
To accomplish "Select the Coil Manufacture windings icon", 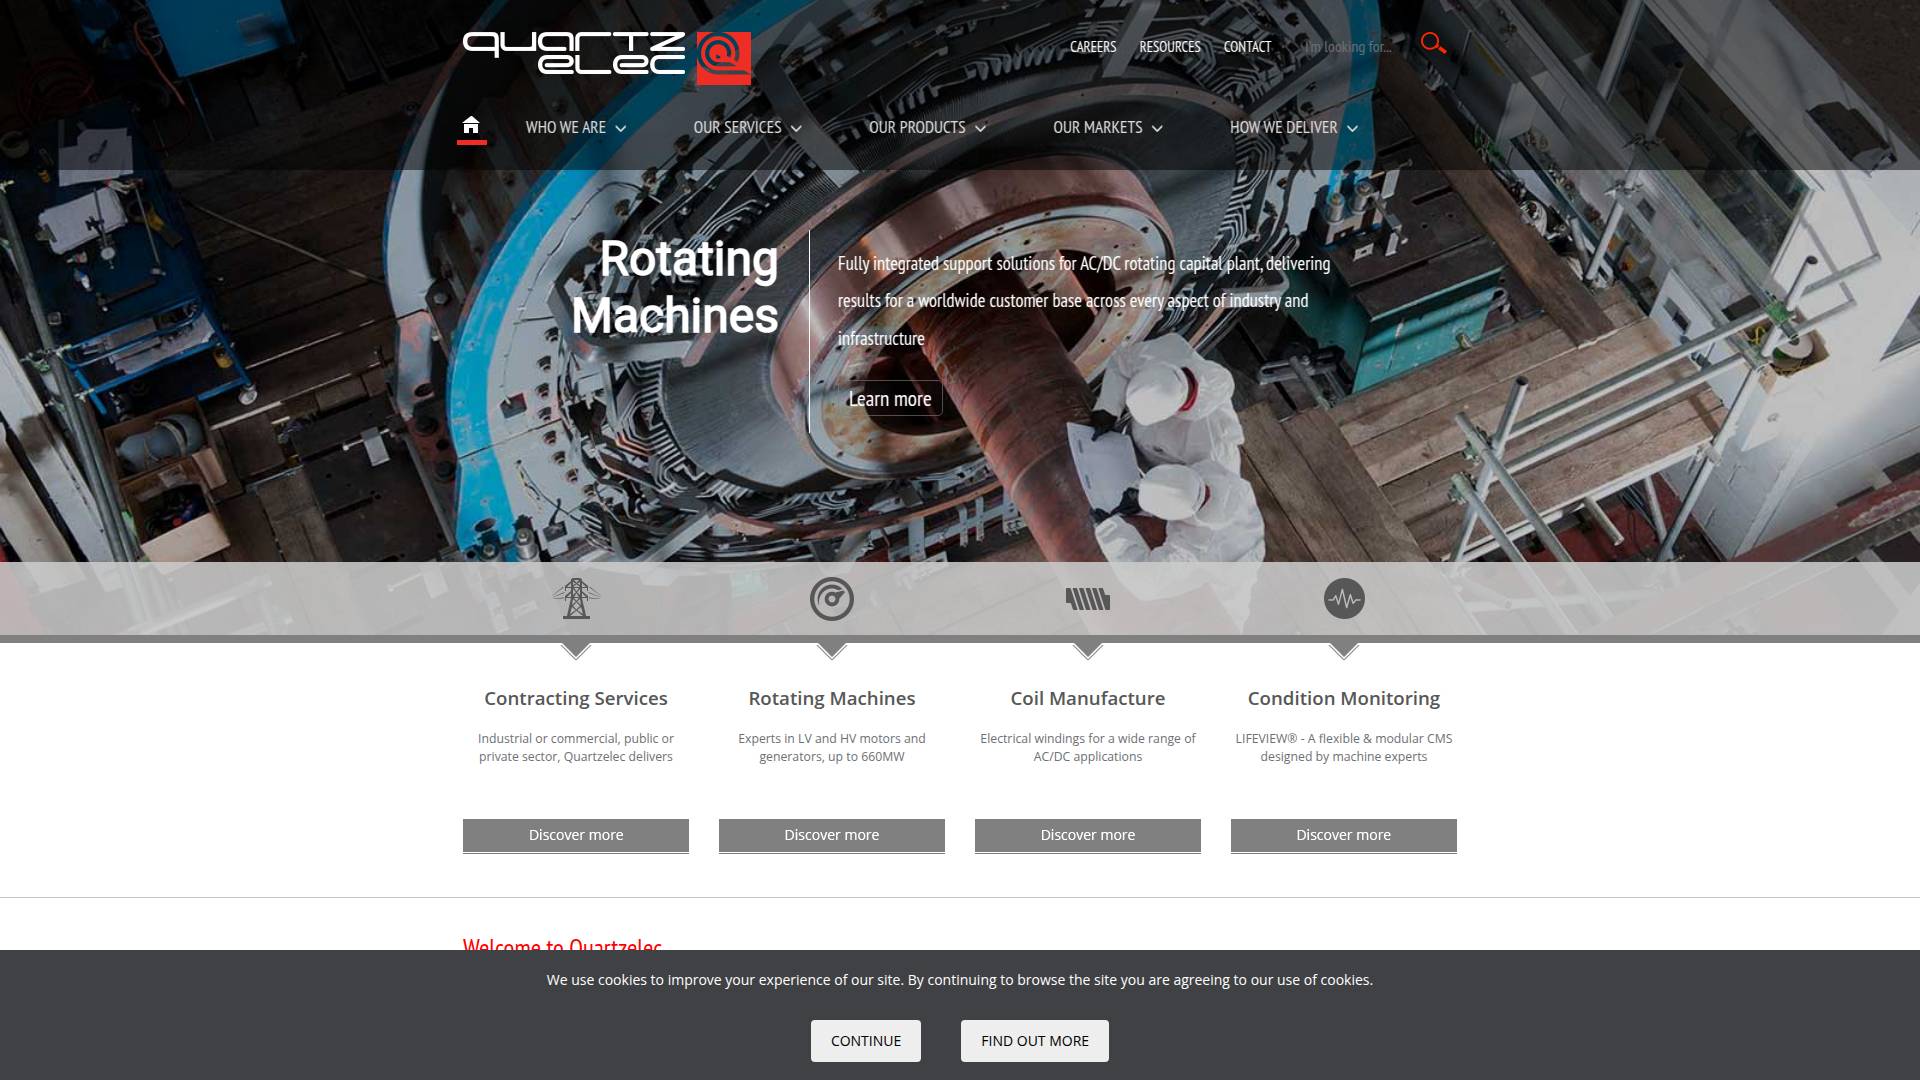I will tap(1088, 599).
